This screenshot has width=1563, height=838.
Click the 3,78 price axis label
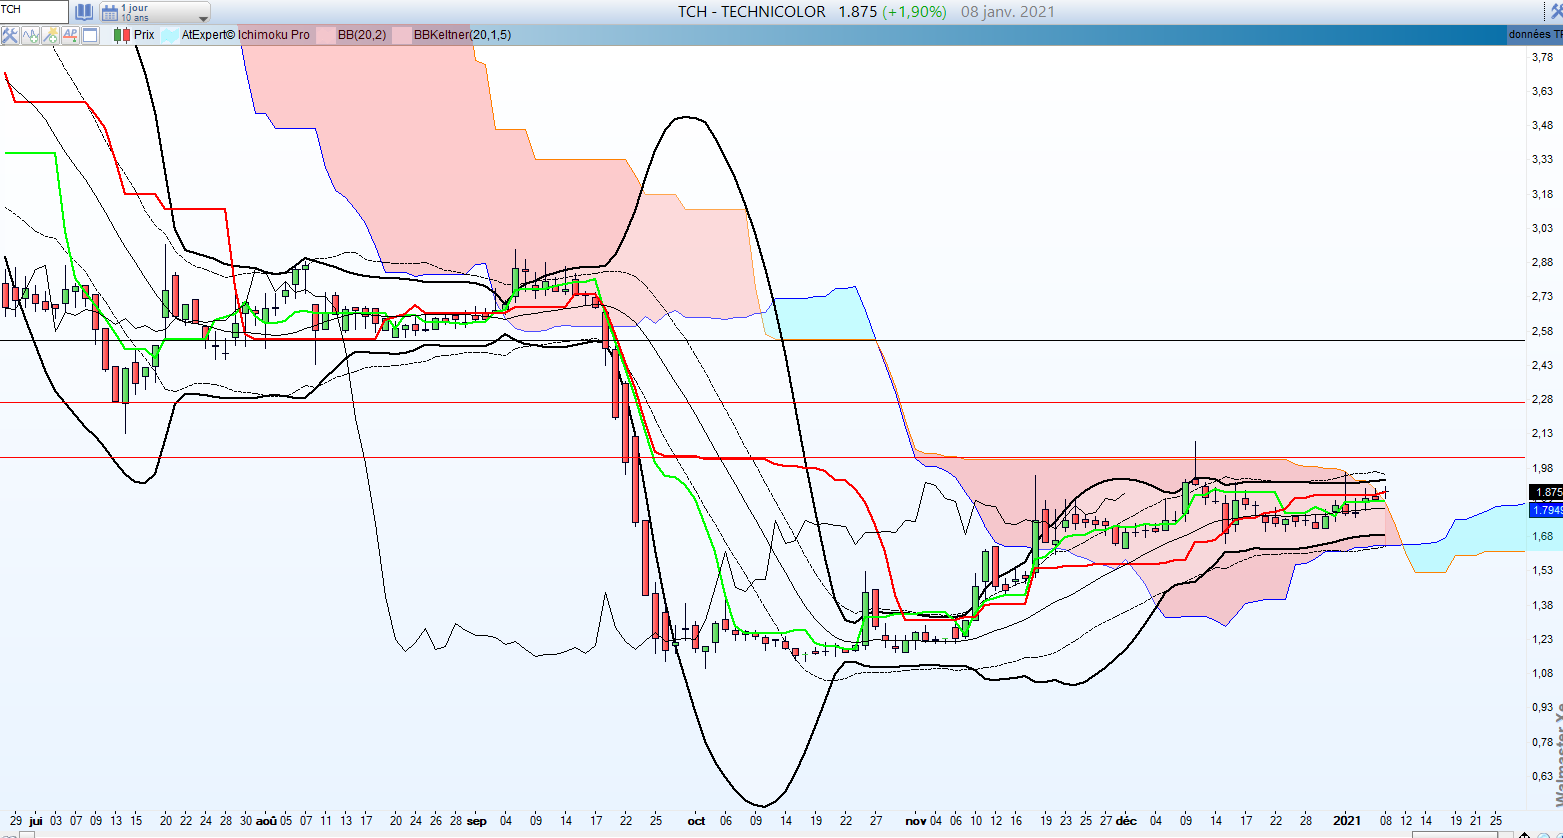pyautogui.click(x=1542, y=57)
